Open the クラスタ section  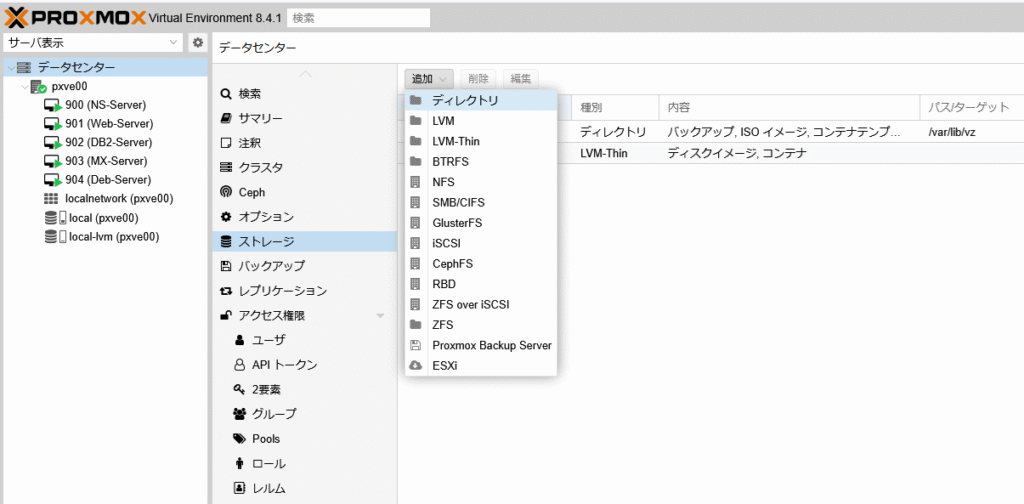305,168
